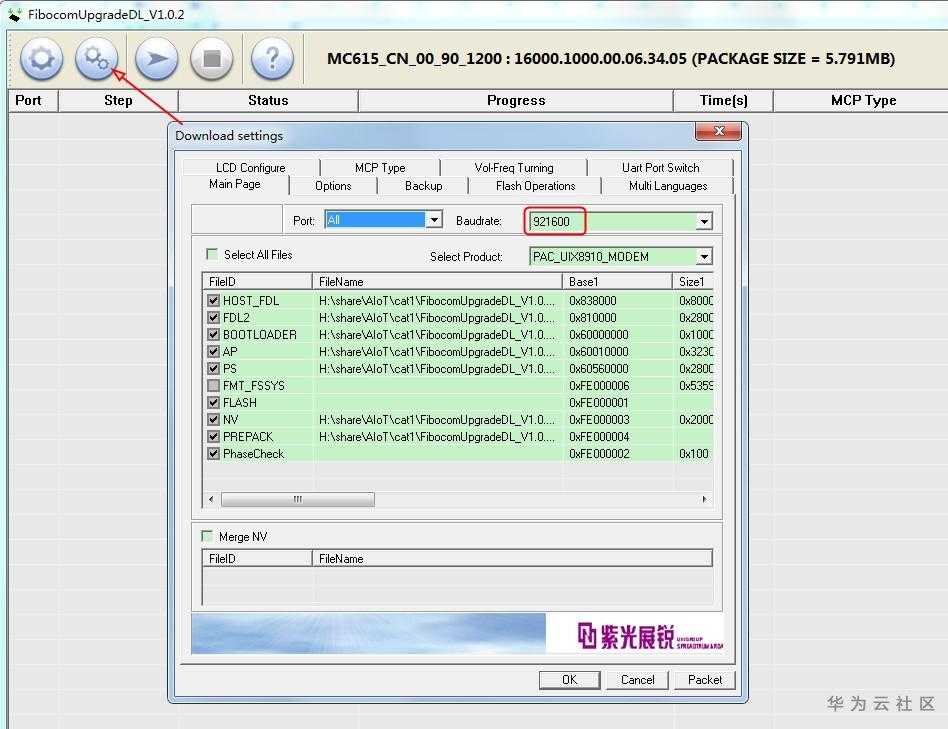Click the PREPACK base address 0xFE000004
948x729 pixels.
599,436
